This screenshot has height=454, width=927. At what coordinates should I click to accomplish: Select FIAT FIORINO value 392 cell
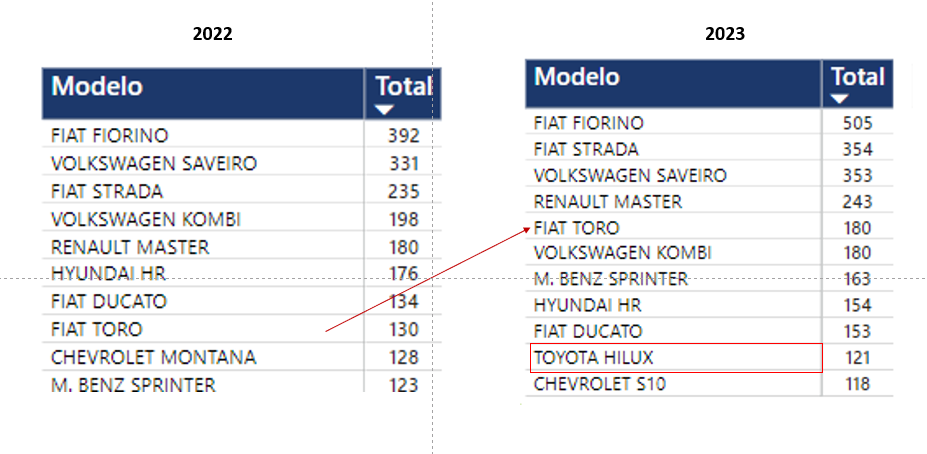(403, 136)
